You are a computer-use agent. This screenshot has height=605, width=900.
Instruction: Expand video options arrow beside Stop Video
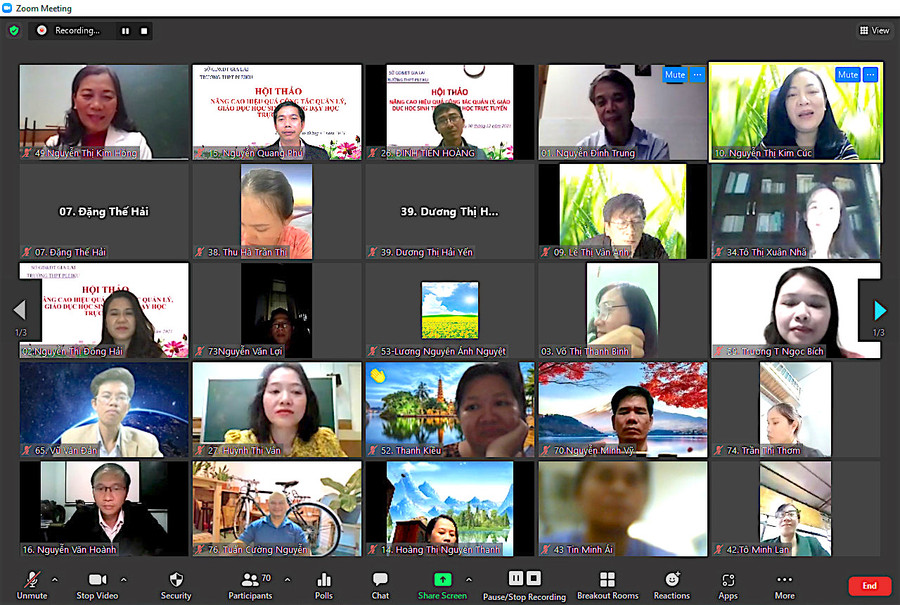124,579
